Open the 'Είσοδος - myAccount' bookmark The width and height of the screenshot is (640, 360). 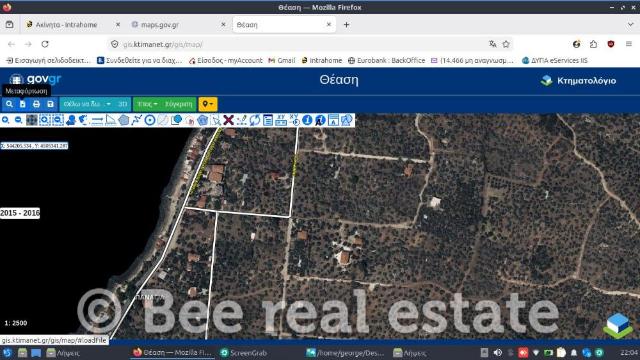point(226,60)
